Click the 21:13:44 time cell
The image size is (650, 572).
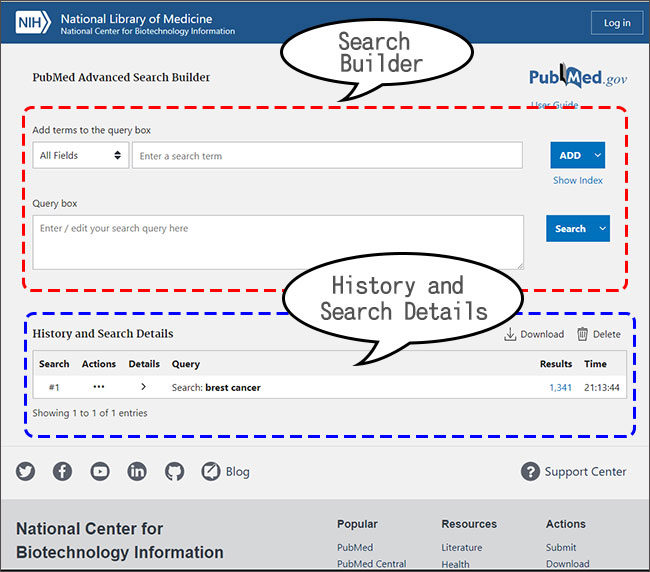coord(602,388)
